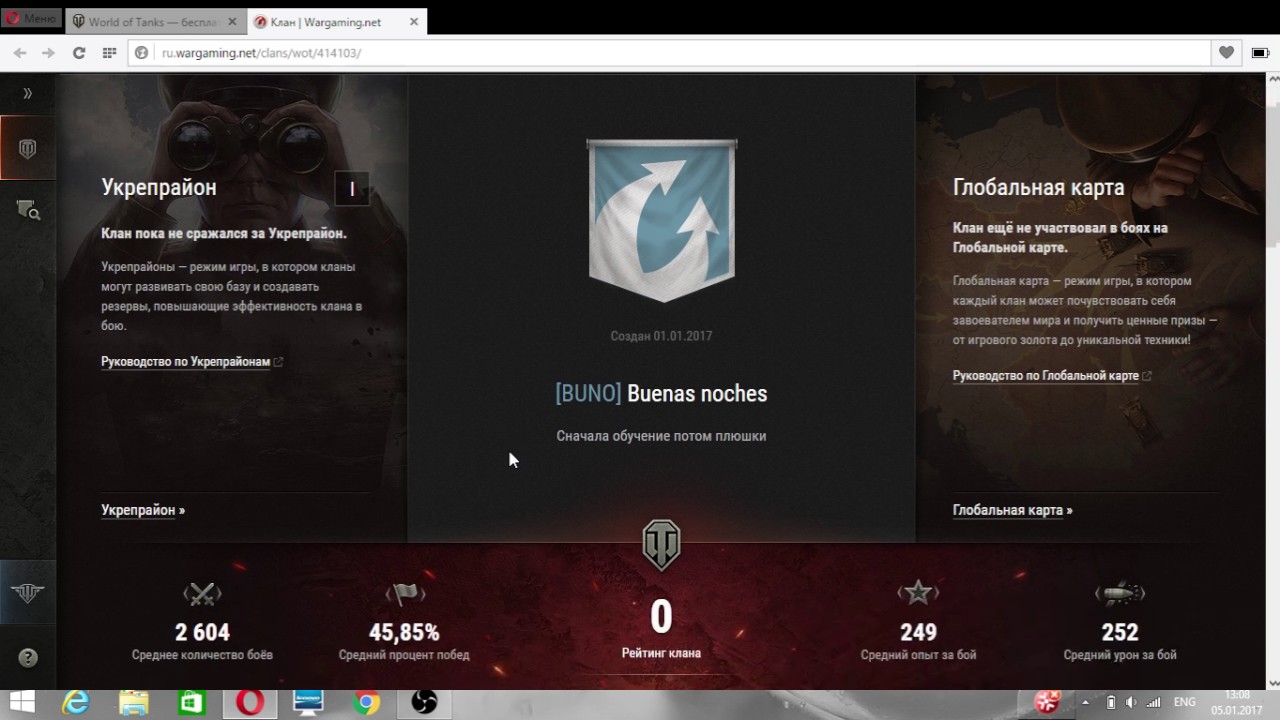
Task: Click the clan motto Сначала обучение потом плюшки
Action: (661, 436)
